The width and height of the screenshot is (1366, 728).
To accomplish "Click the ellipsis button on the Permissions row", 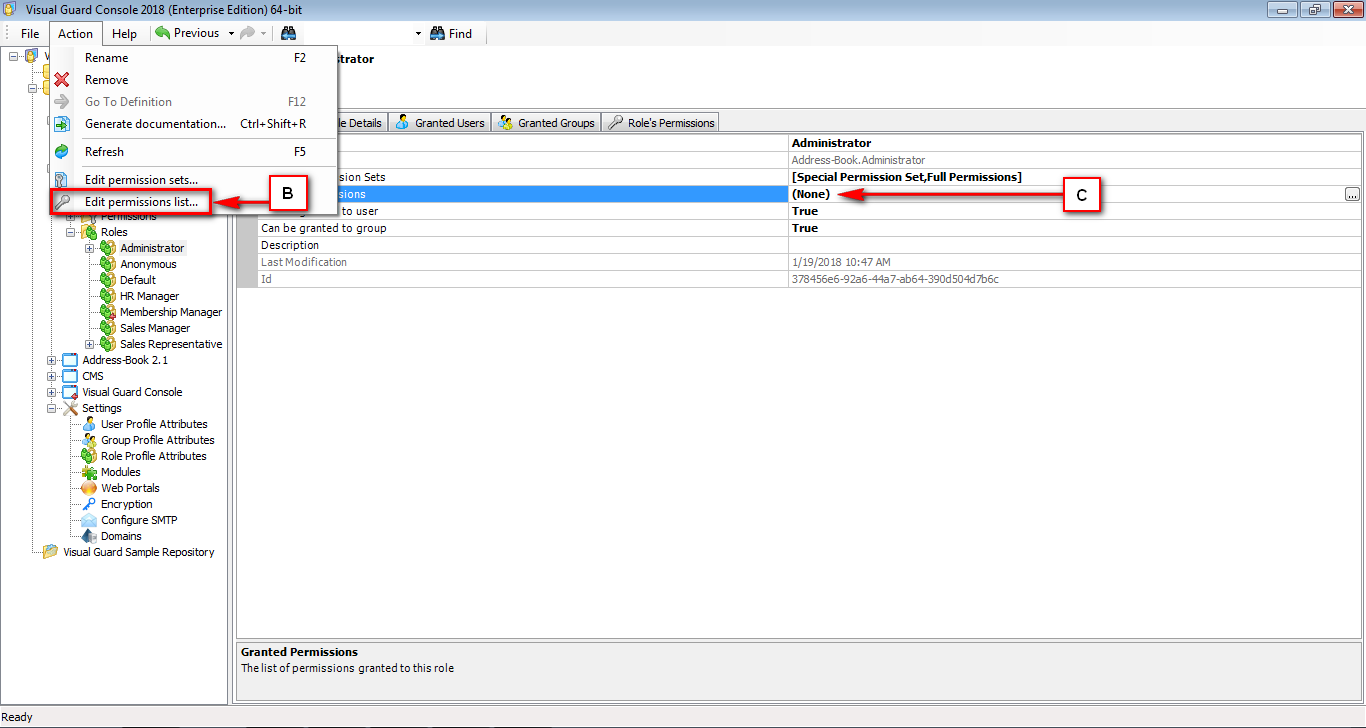I will pos(1352,194).
